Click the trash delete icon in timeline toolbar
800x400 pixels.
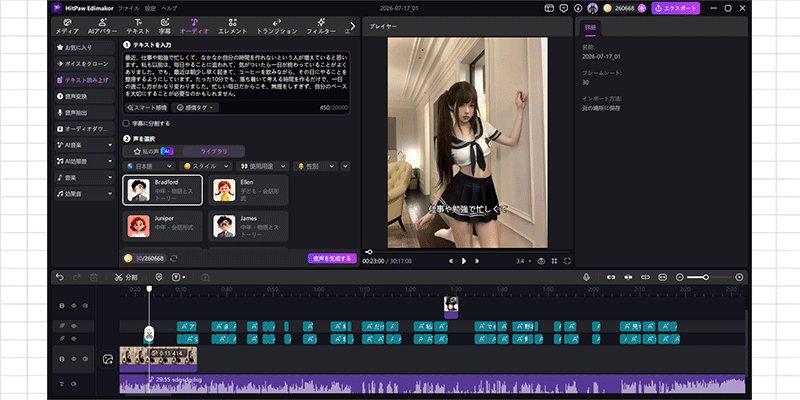click(x=93, y=277)
